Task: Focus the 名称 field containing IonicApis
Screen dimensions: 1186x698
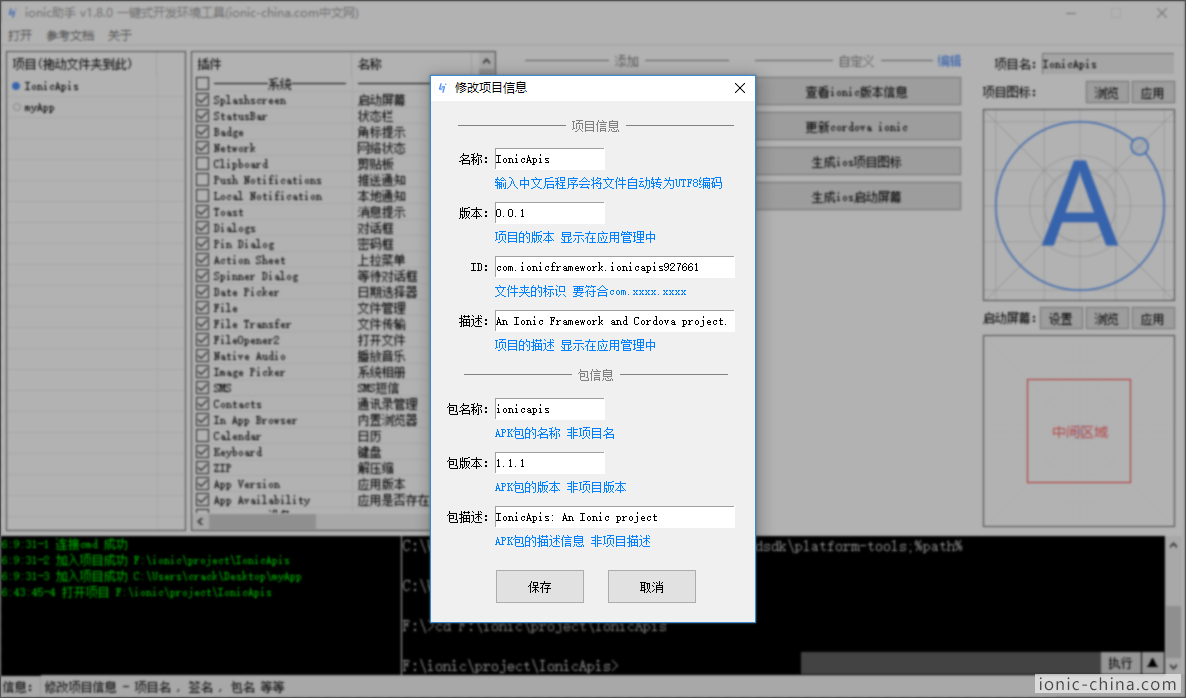Action: [550, 160]
